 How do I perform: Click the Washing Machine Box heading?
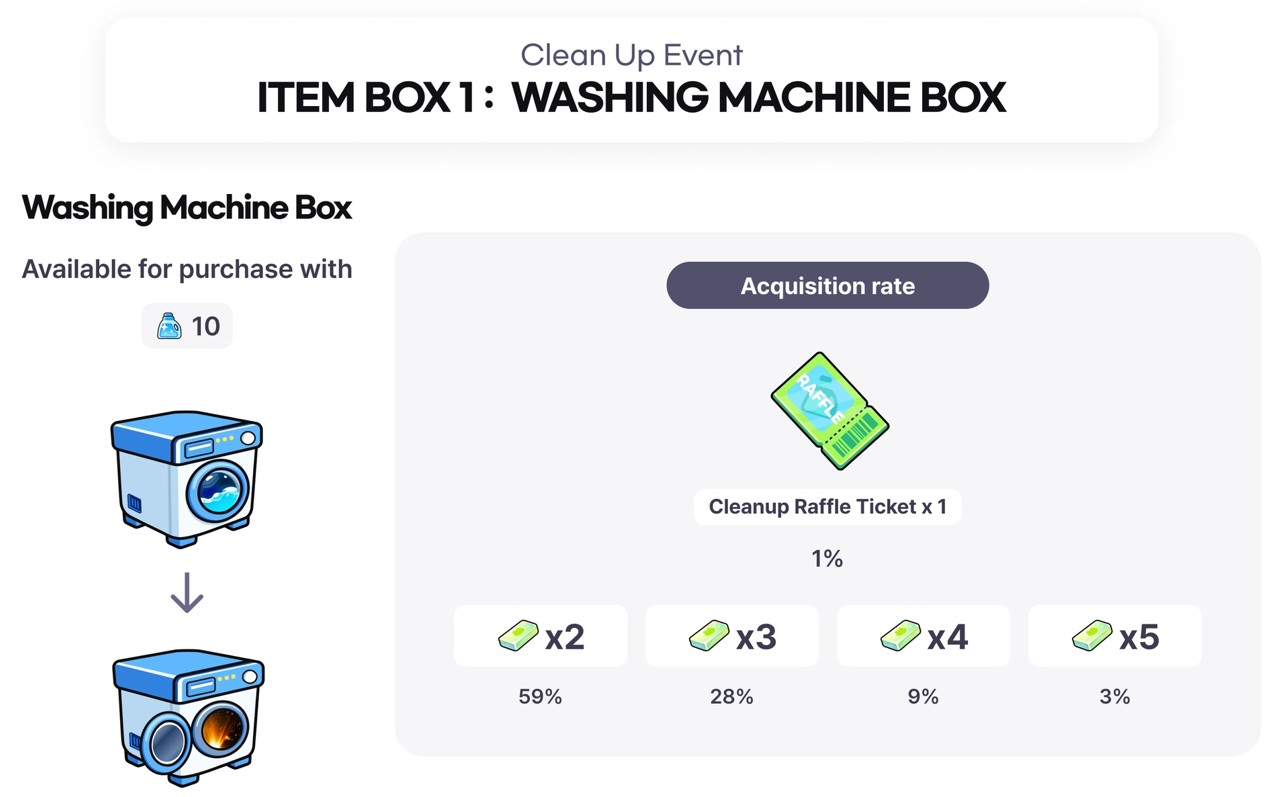187,208
